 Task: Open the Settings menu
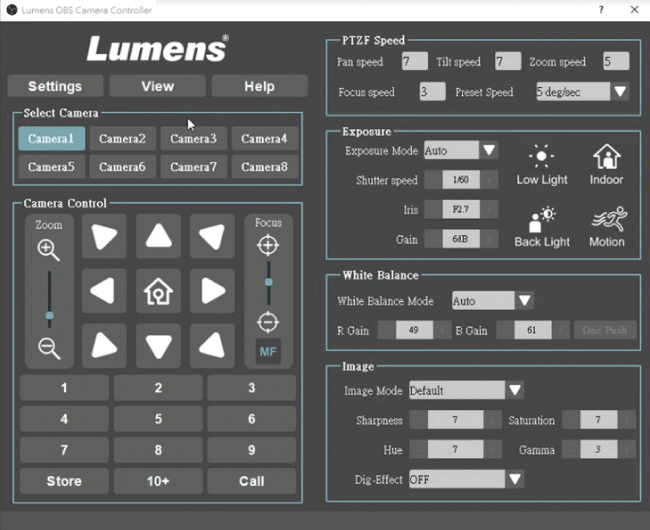coord(55,86)
